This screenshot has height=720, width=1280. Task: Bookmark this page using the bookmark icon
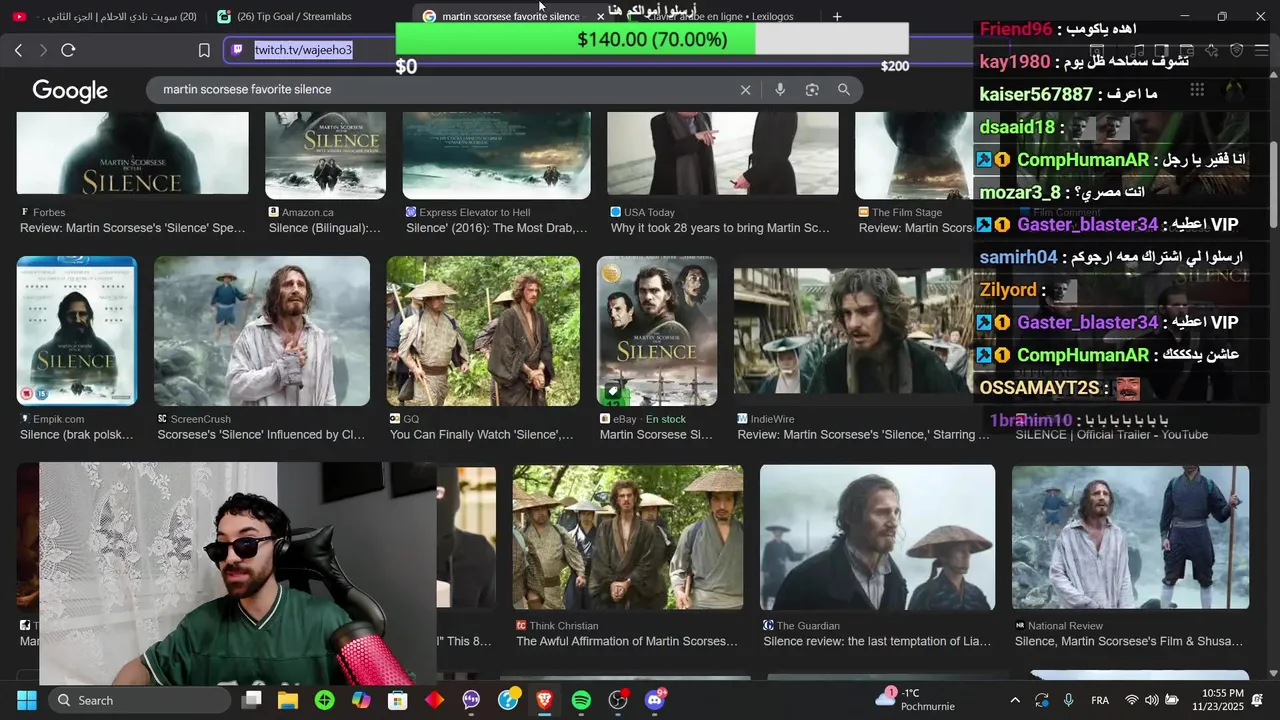(x=204, y=50)
